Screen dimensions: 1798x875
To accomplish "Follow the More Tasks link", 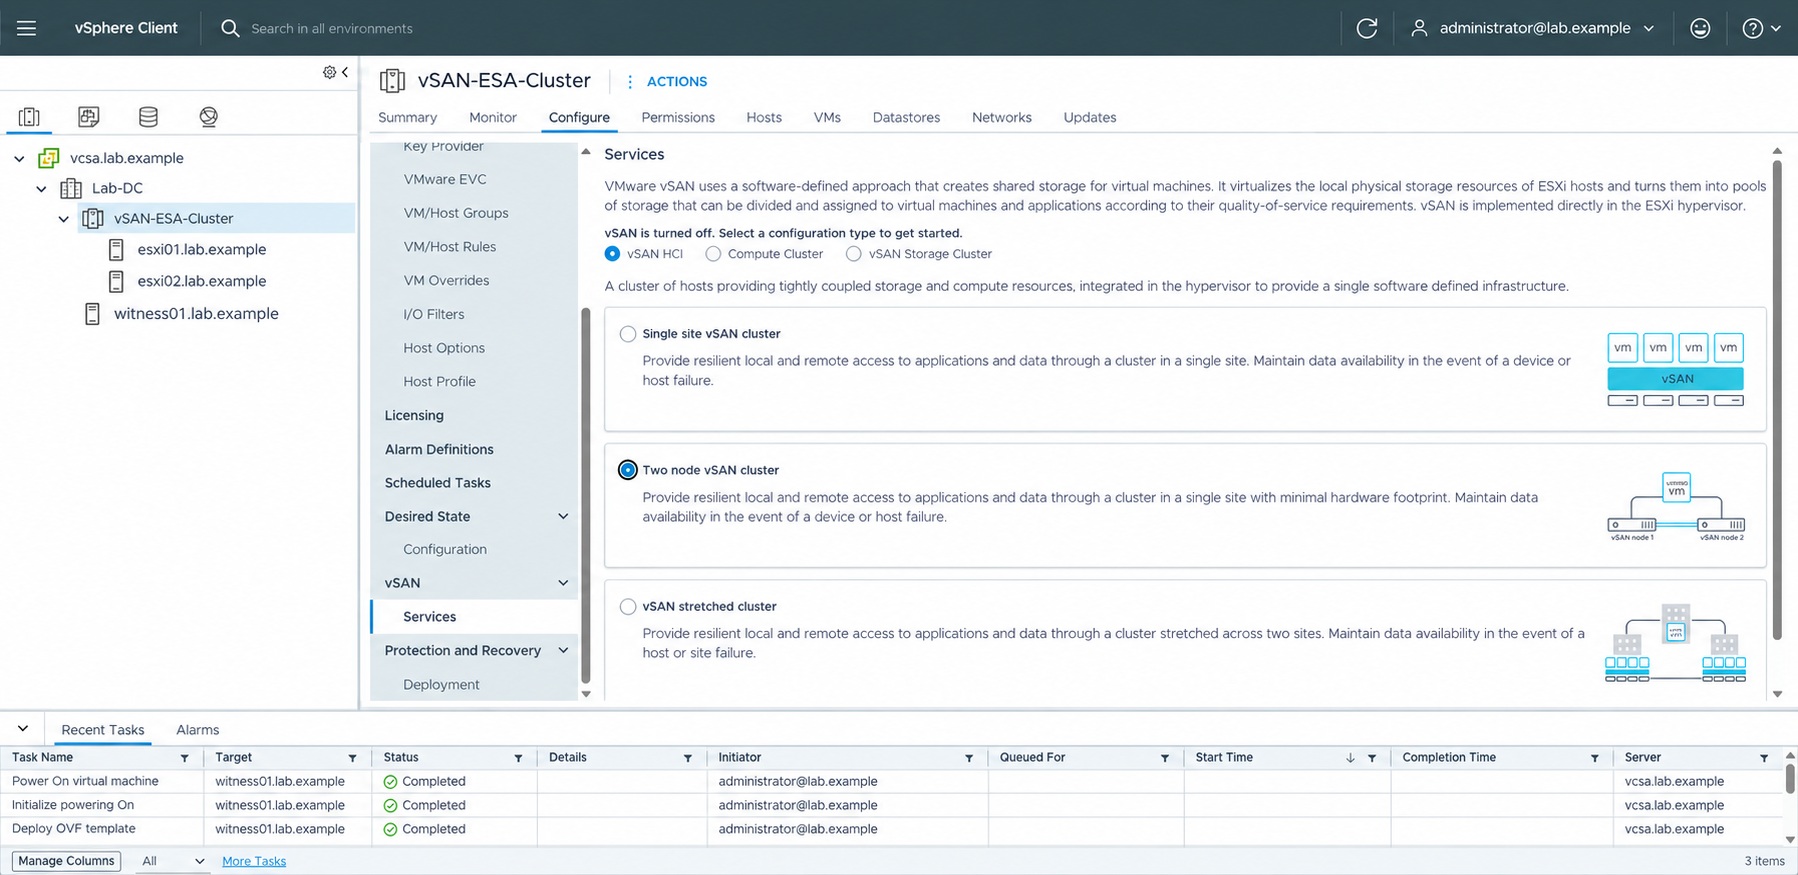I will pos(254,861).
